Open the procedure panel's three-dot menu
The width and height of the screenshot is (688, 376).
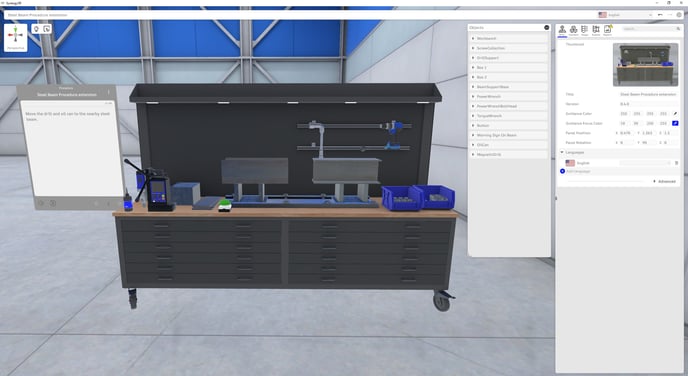(x=109, y=92)
